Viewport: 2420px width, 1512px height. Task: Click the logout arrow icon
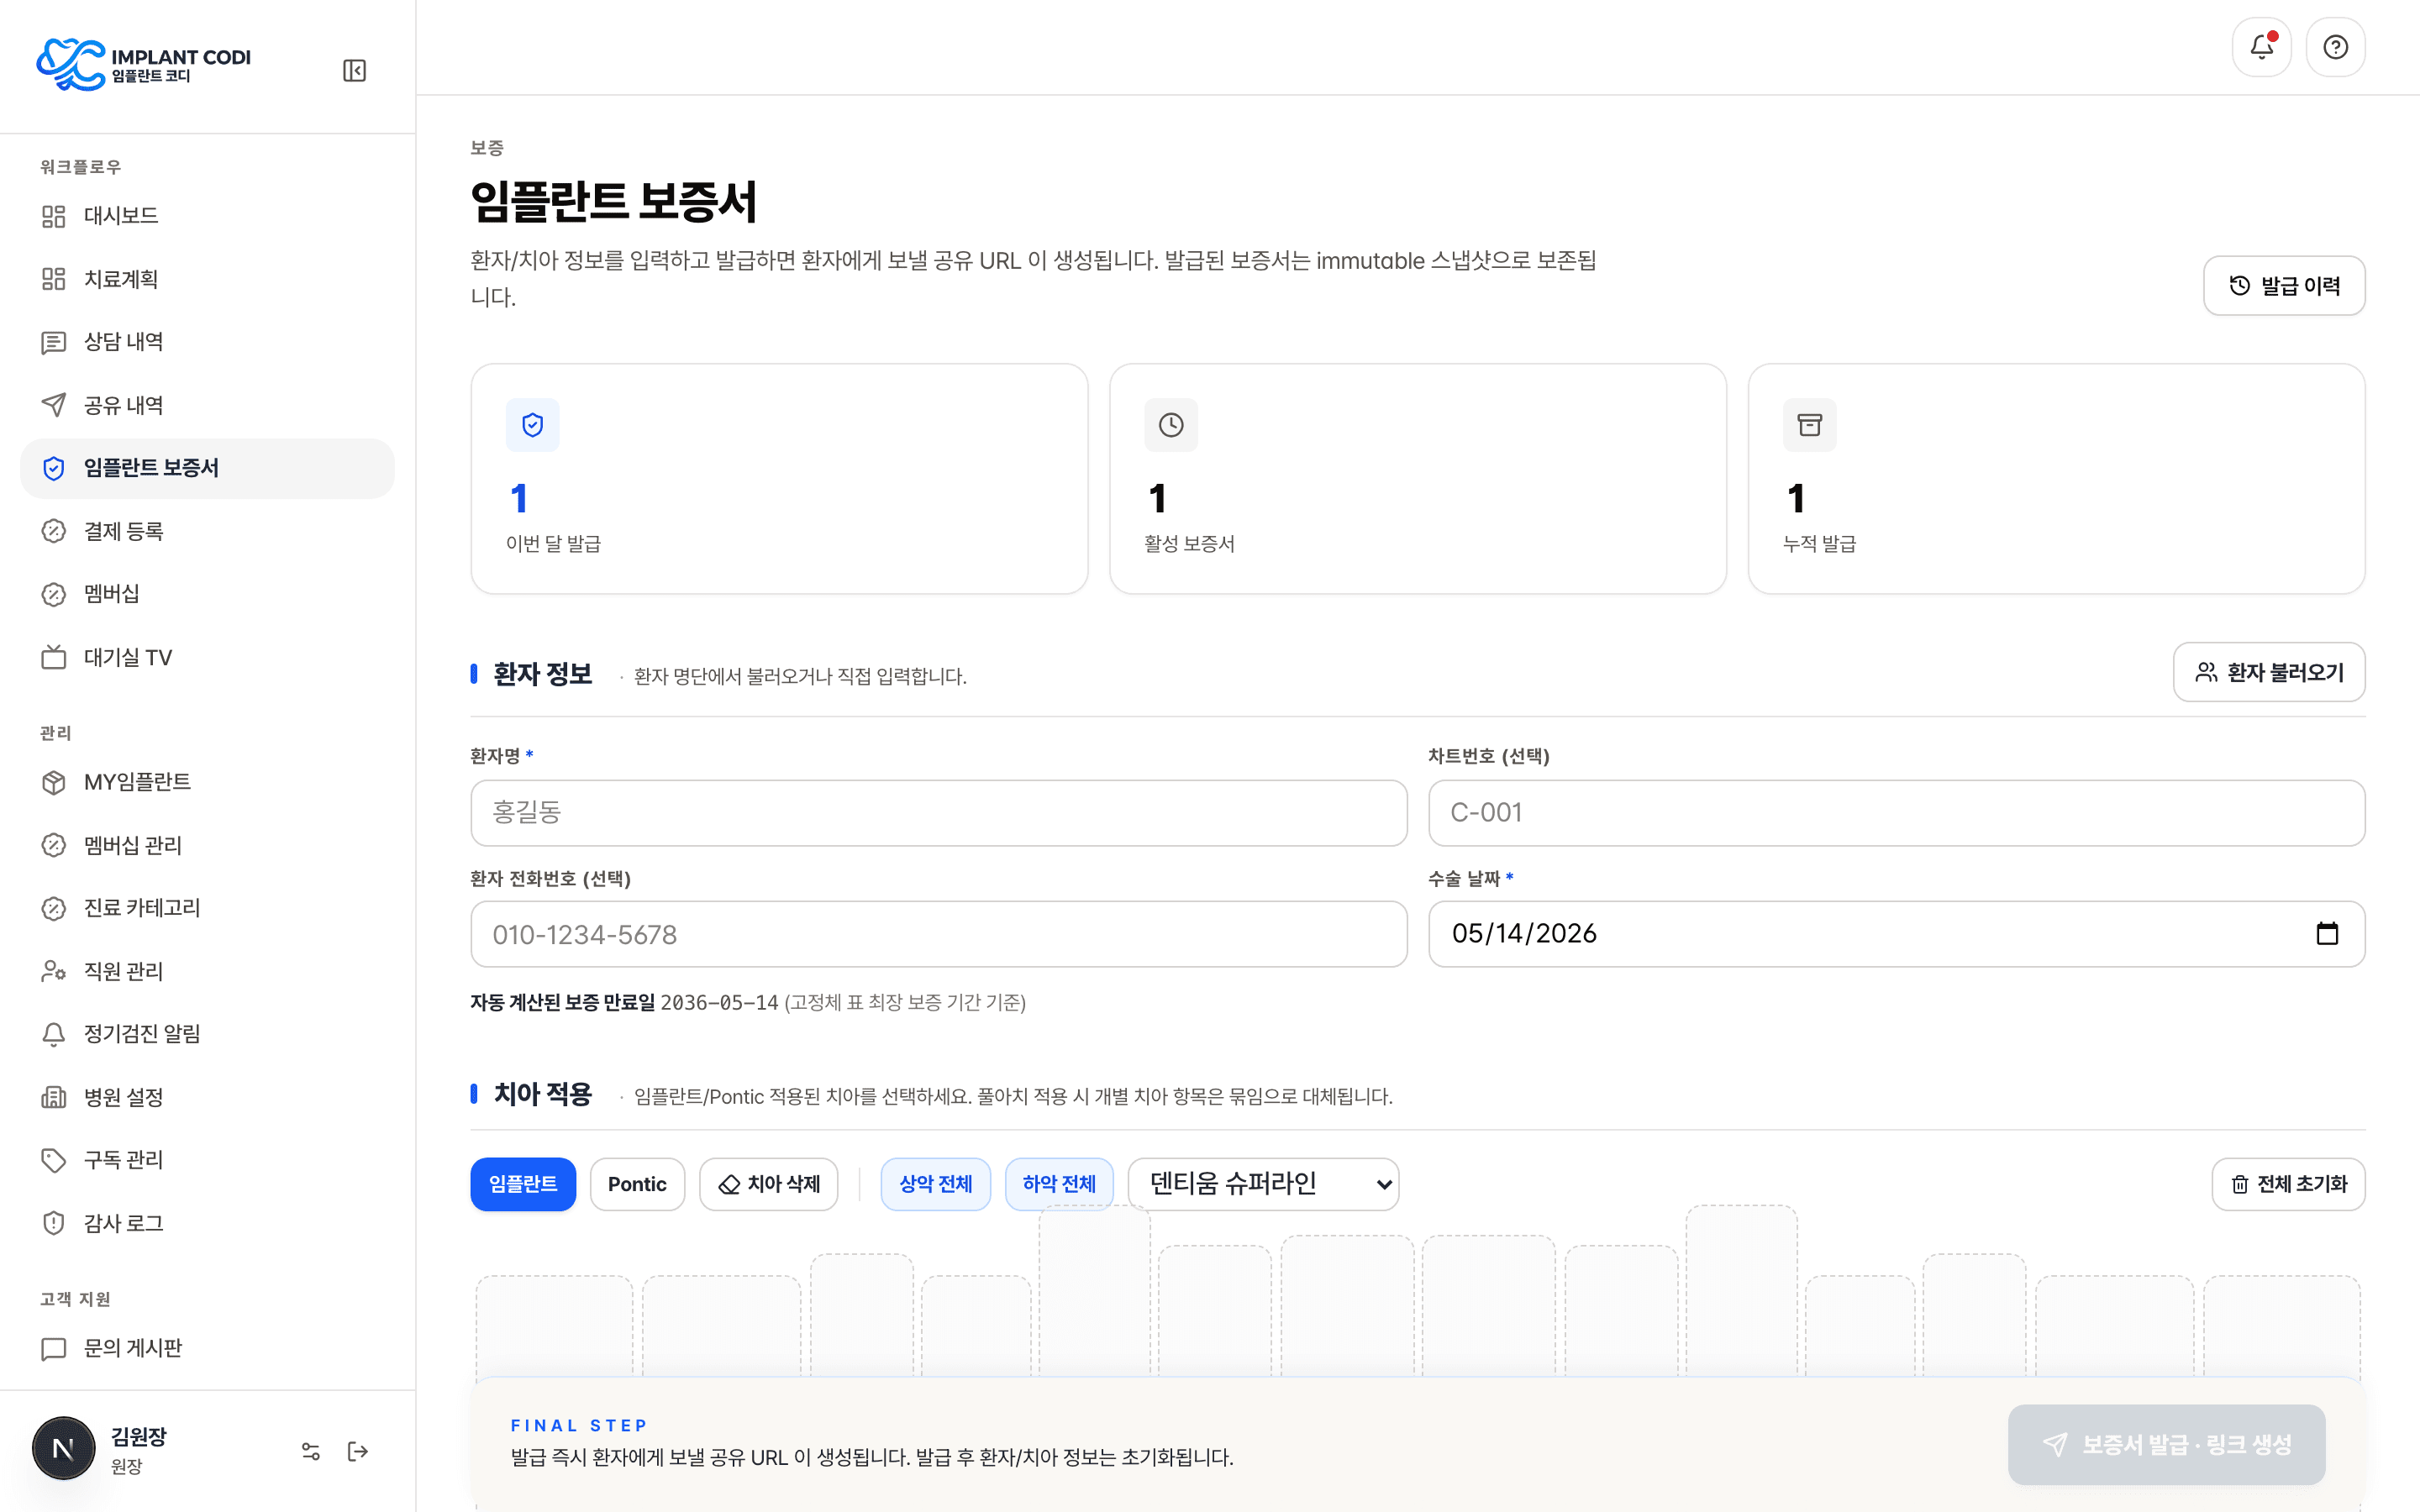pos(358,1451)
